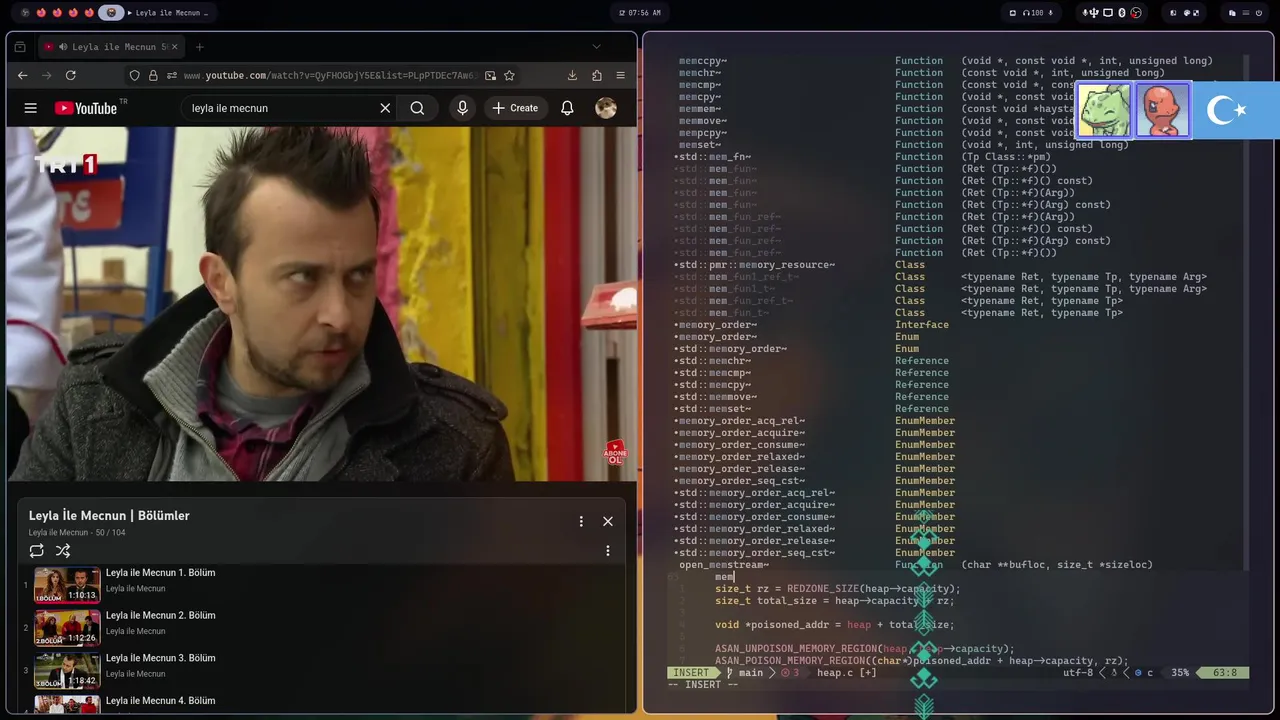Viewport: 1280px width, 720px height.
Task: Click 'heap.c [+]' in the vim statusline
Action: click(846, 673)
